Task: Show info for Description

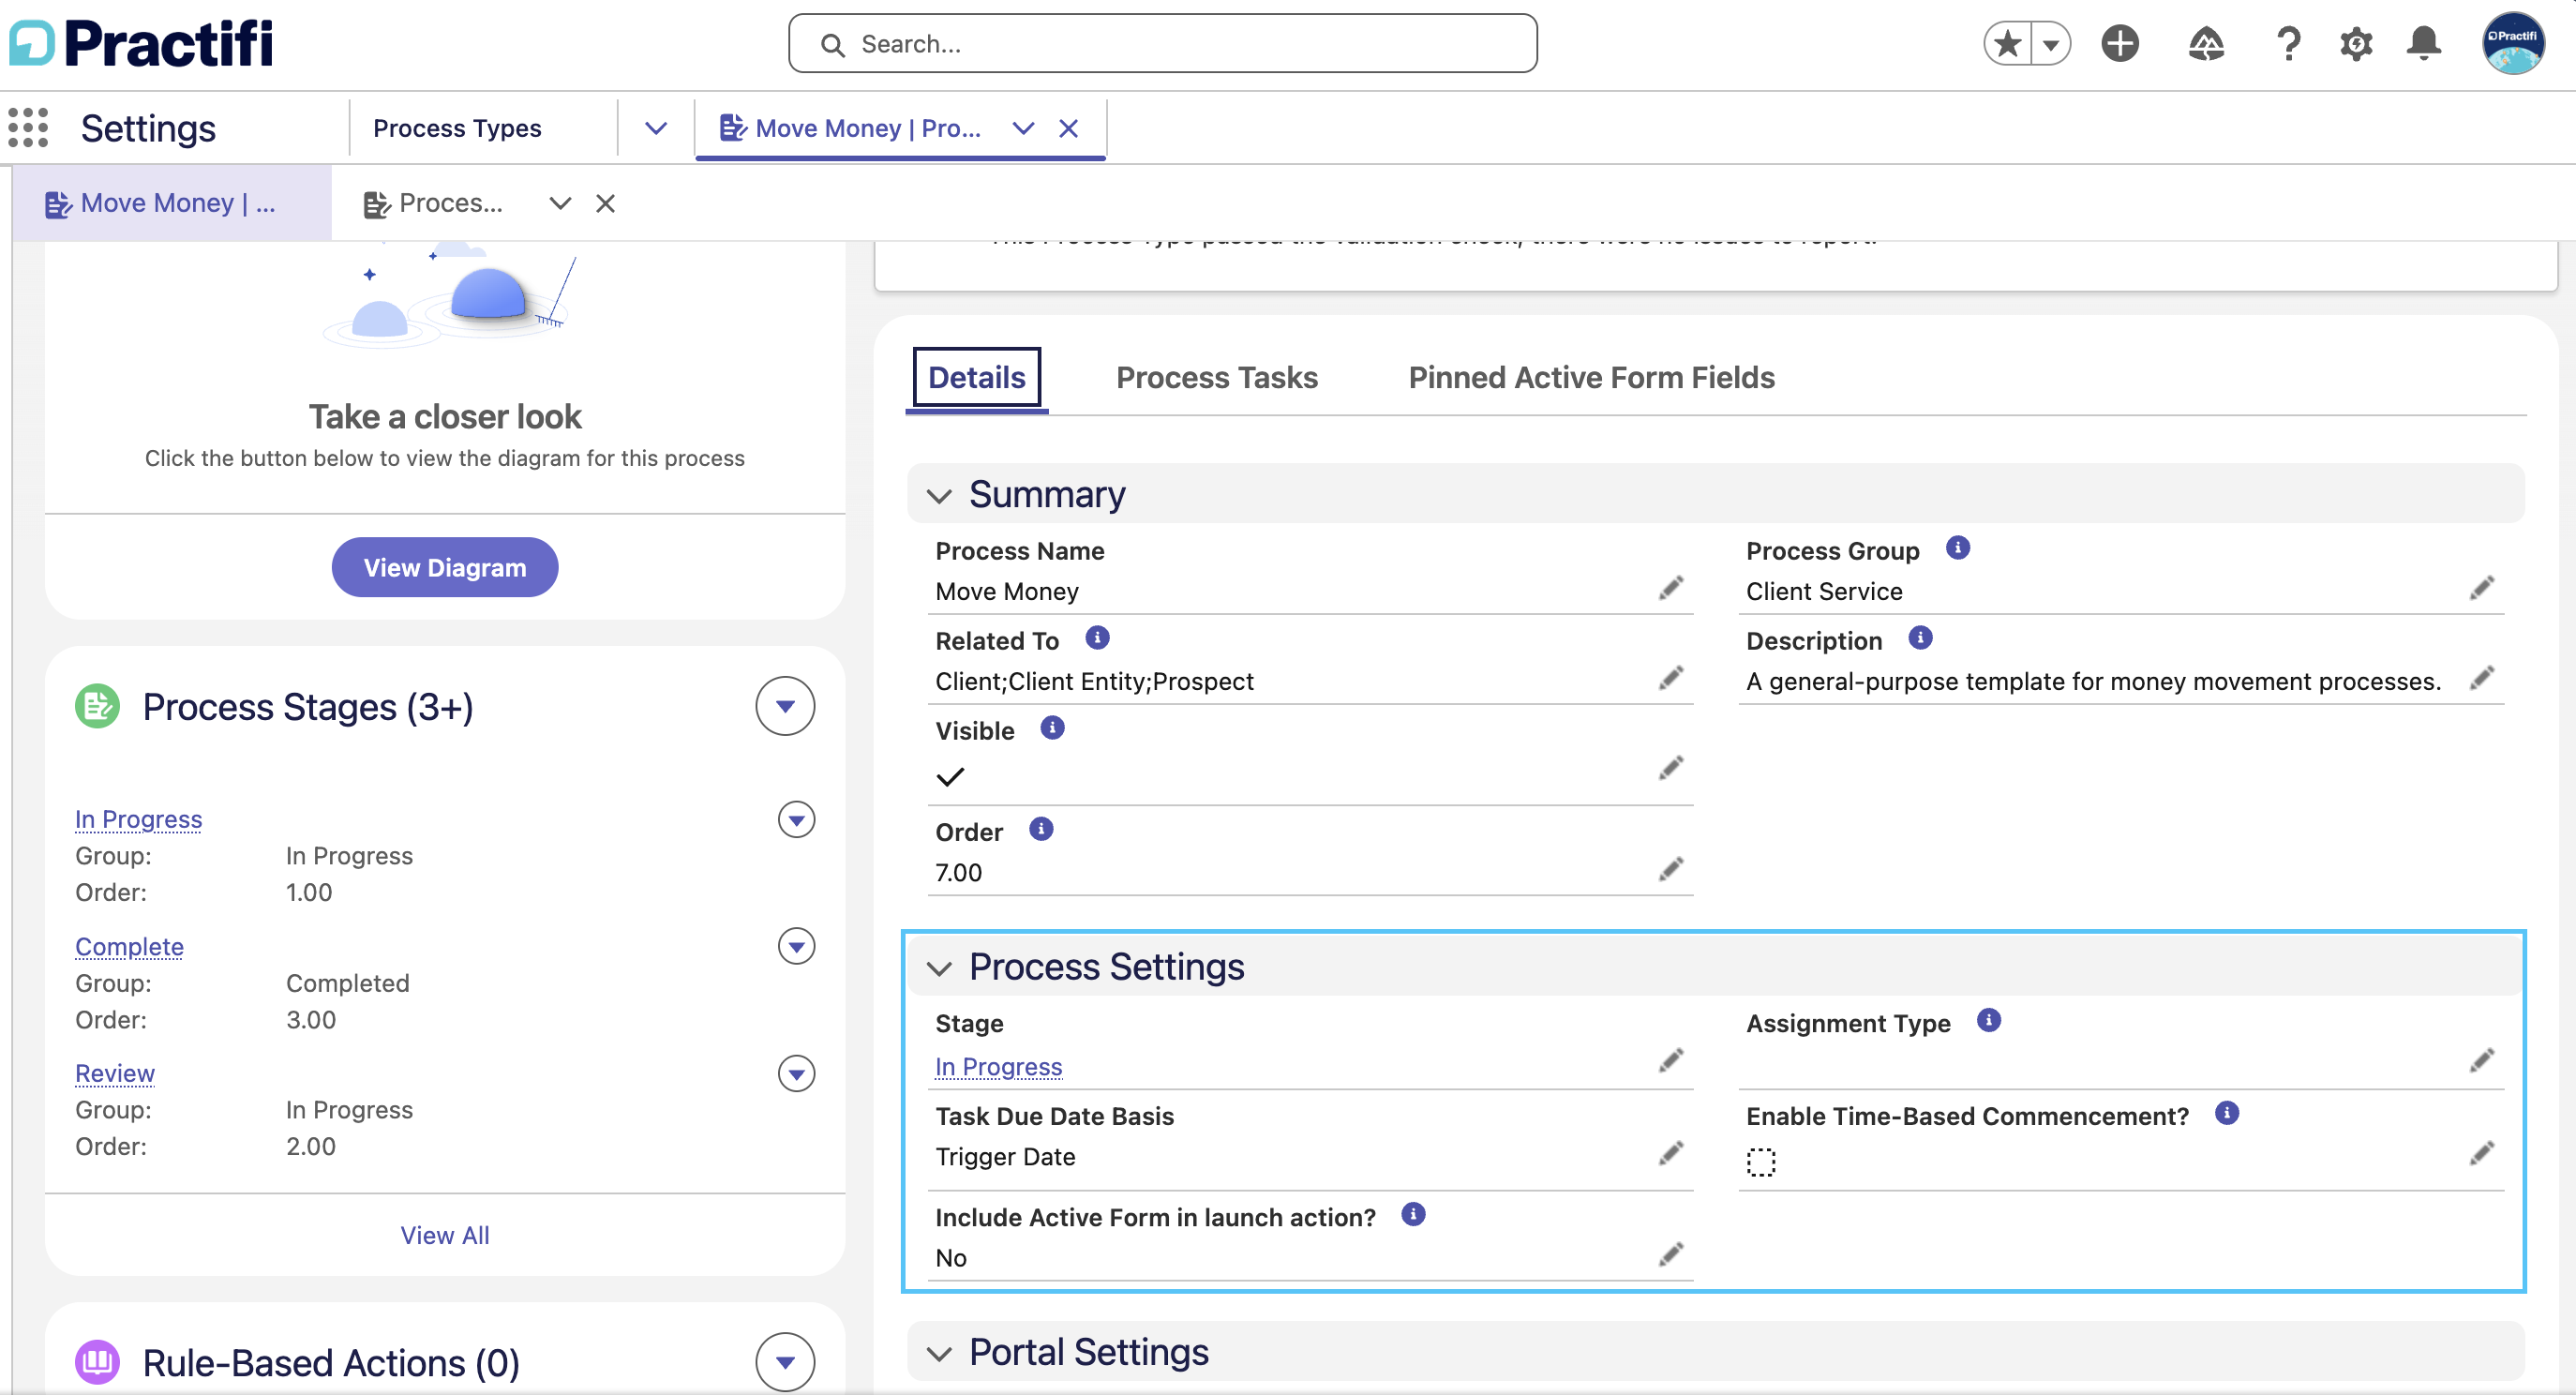Action: (1920, 638)
